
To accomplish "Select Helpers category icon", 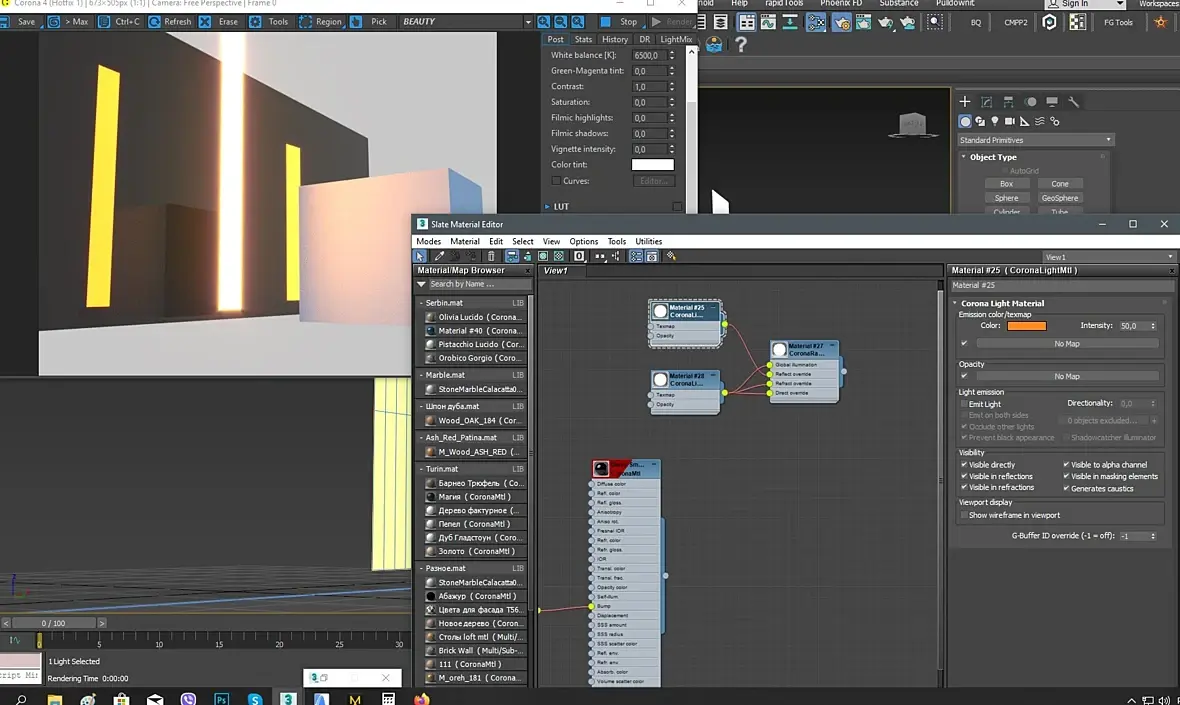I will tap(1024, 121).
